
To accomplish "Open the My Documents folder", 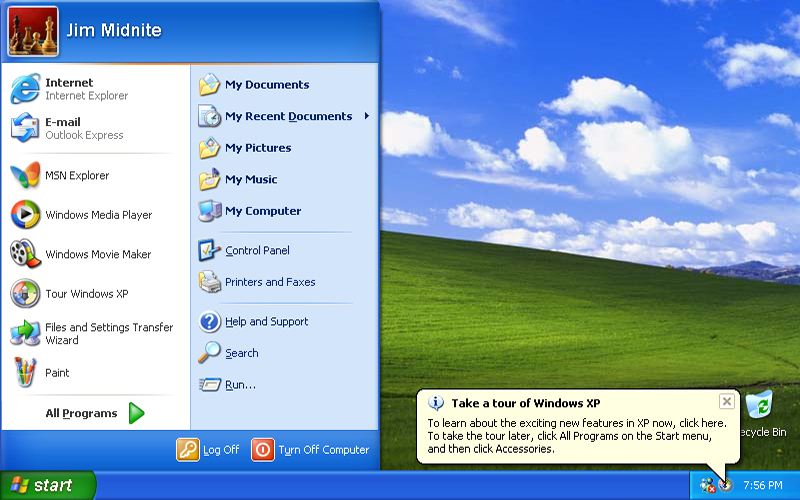I will pyautogui.click(x=266, y=85).
